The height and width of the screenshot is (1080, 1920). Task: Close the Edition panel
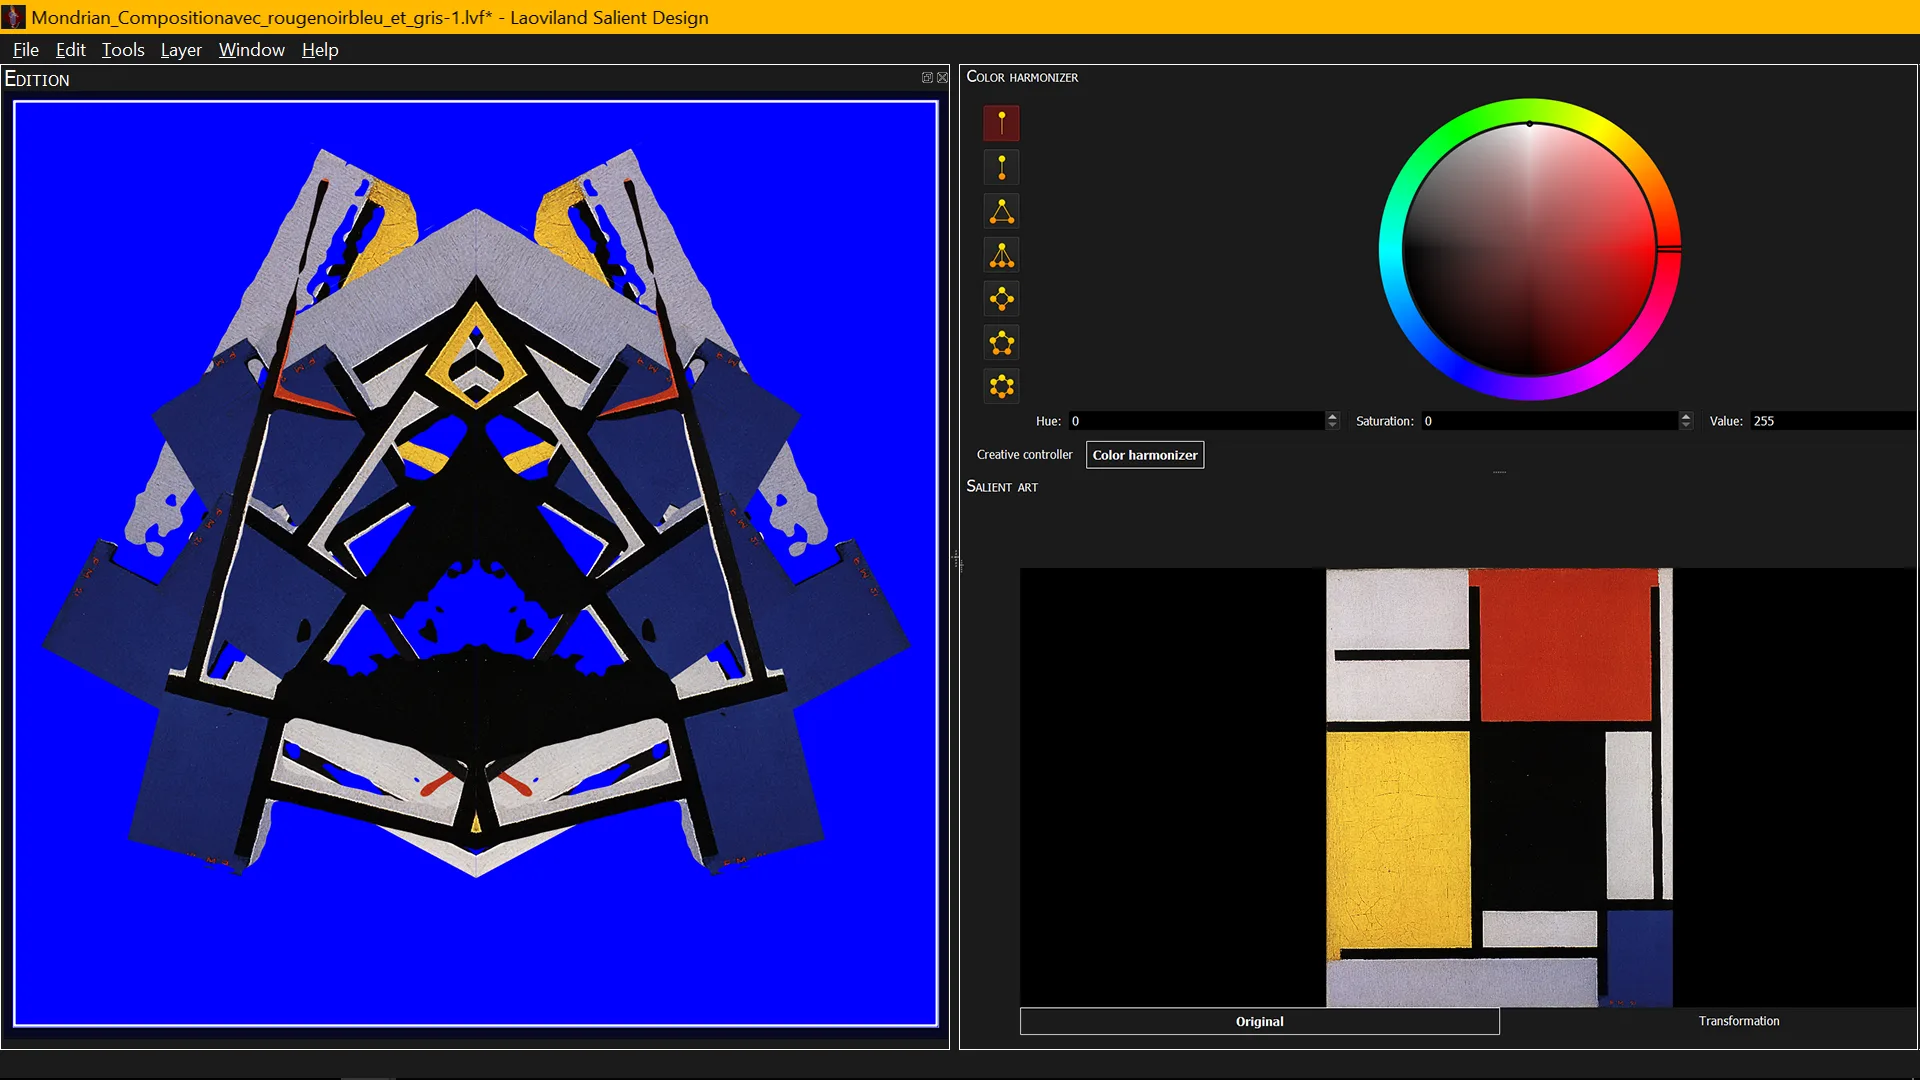coord(942,78)
